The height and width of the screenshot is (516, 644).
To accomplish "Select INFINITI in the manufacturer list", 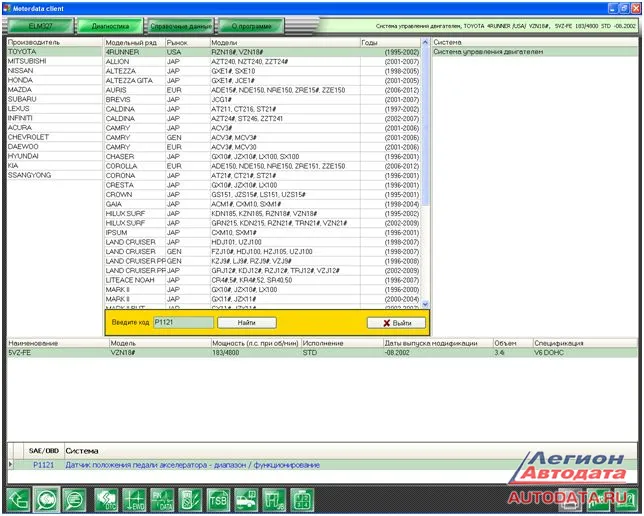I will (x=54, y=118).
